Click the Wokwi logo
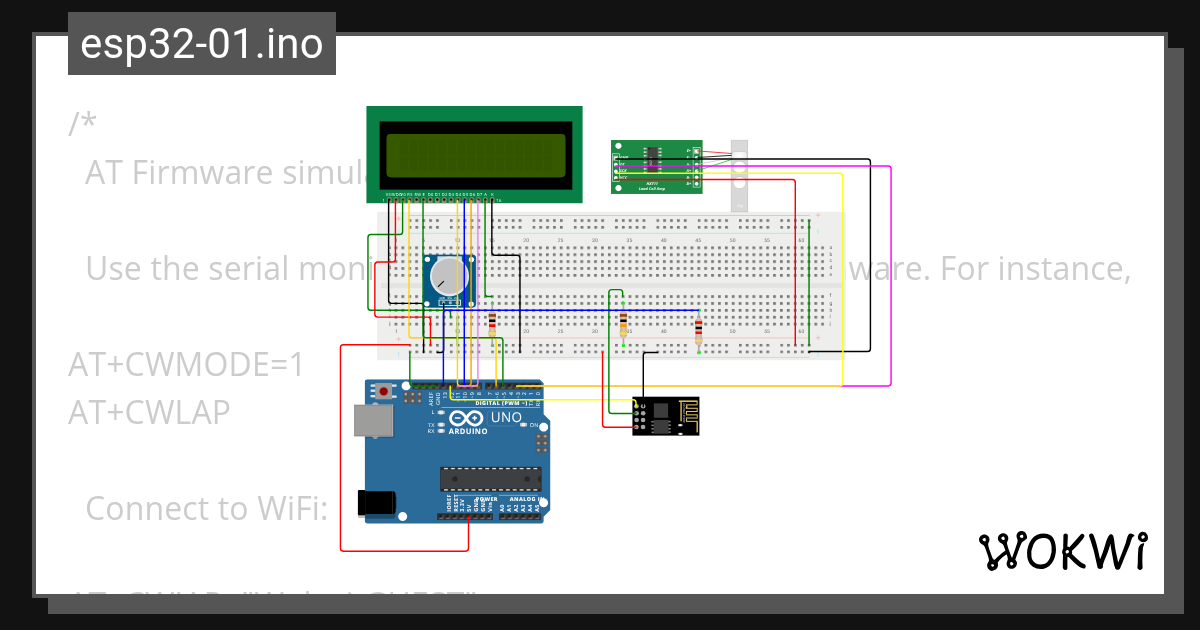This screenshot has height=630, width=1200. [x=1063, y=551]
